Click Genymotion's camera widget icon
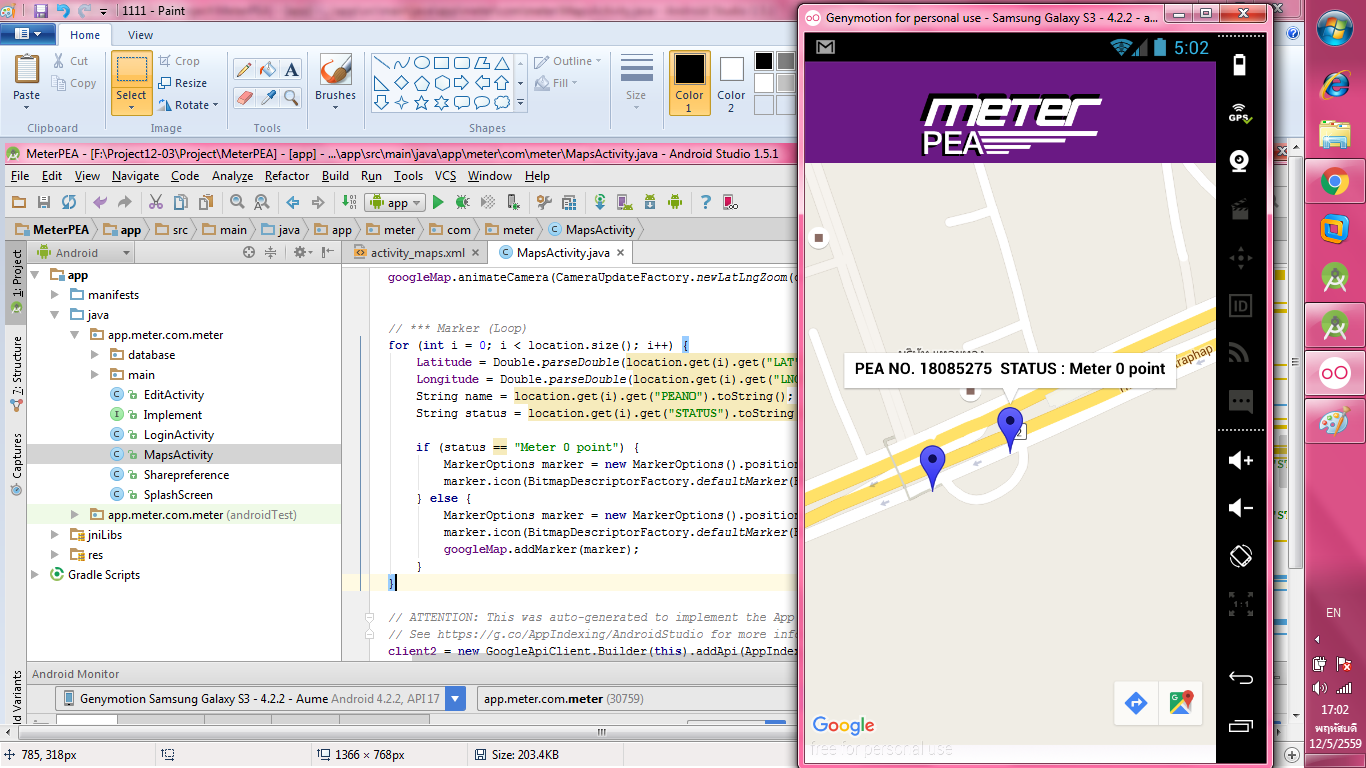This screenshot has height=768, width=1366. (x=1240, y=161)
